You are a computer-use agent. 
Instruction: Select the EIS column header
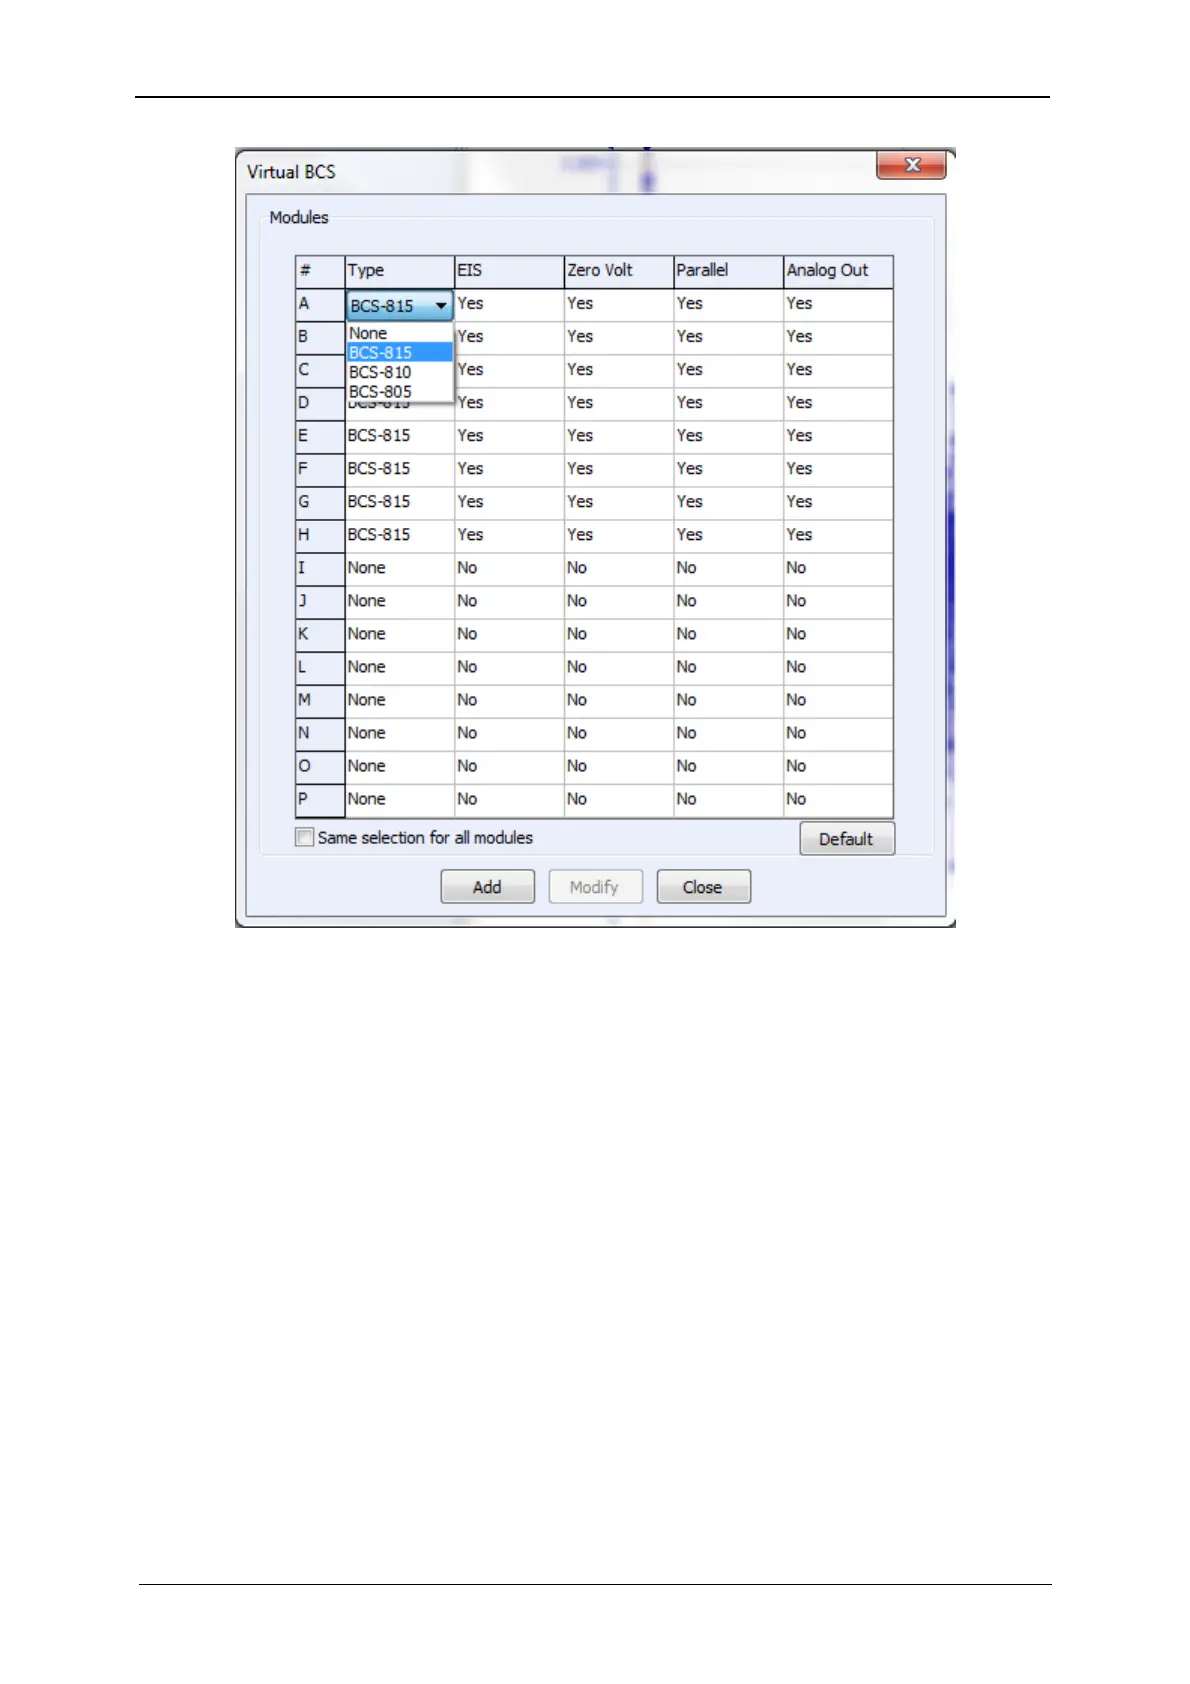tap(510, 271)
